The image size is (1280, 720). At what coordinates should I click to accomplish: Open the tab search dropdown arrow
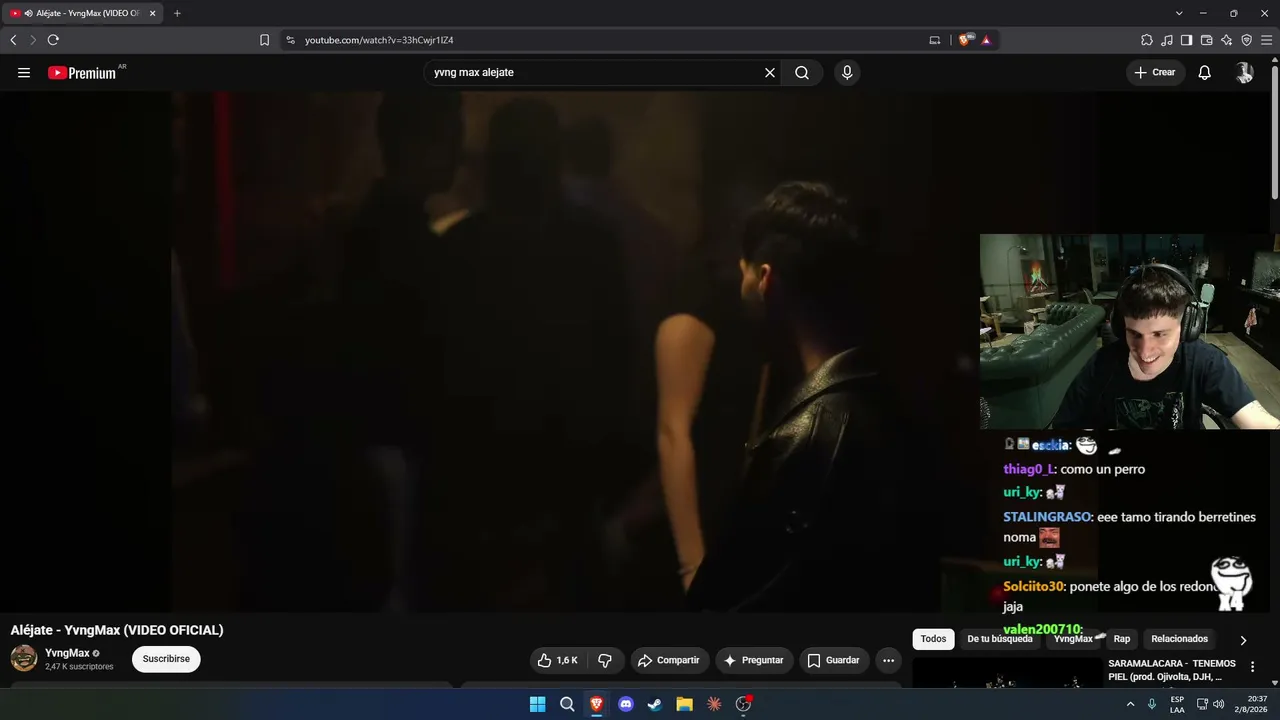tap(1179, 13)
